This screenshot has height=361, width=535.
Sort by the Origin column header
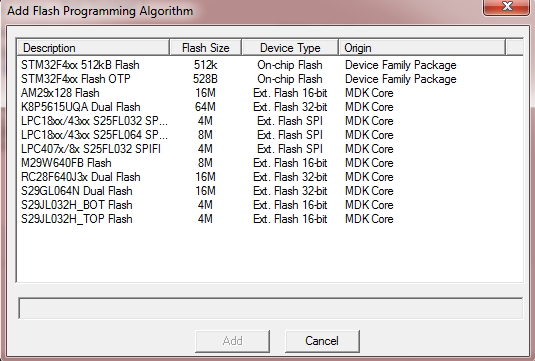tap(422, 48)
